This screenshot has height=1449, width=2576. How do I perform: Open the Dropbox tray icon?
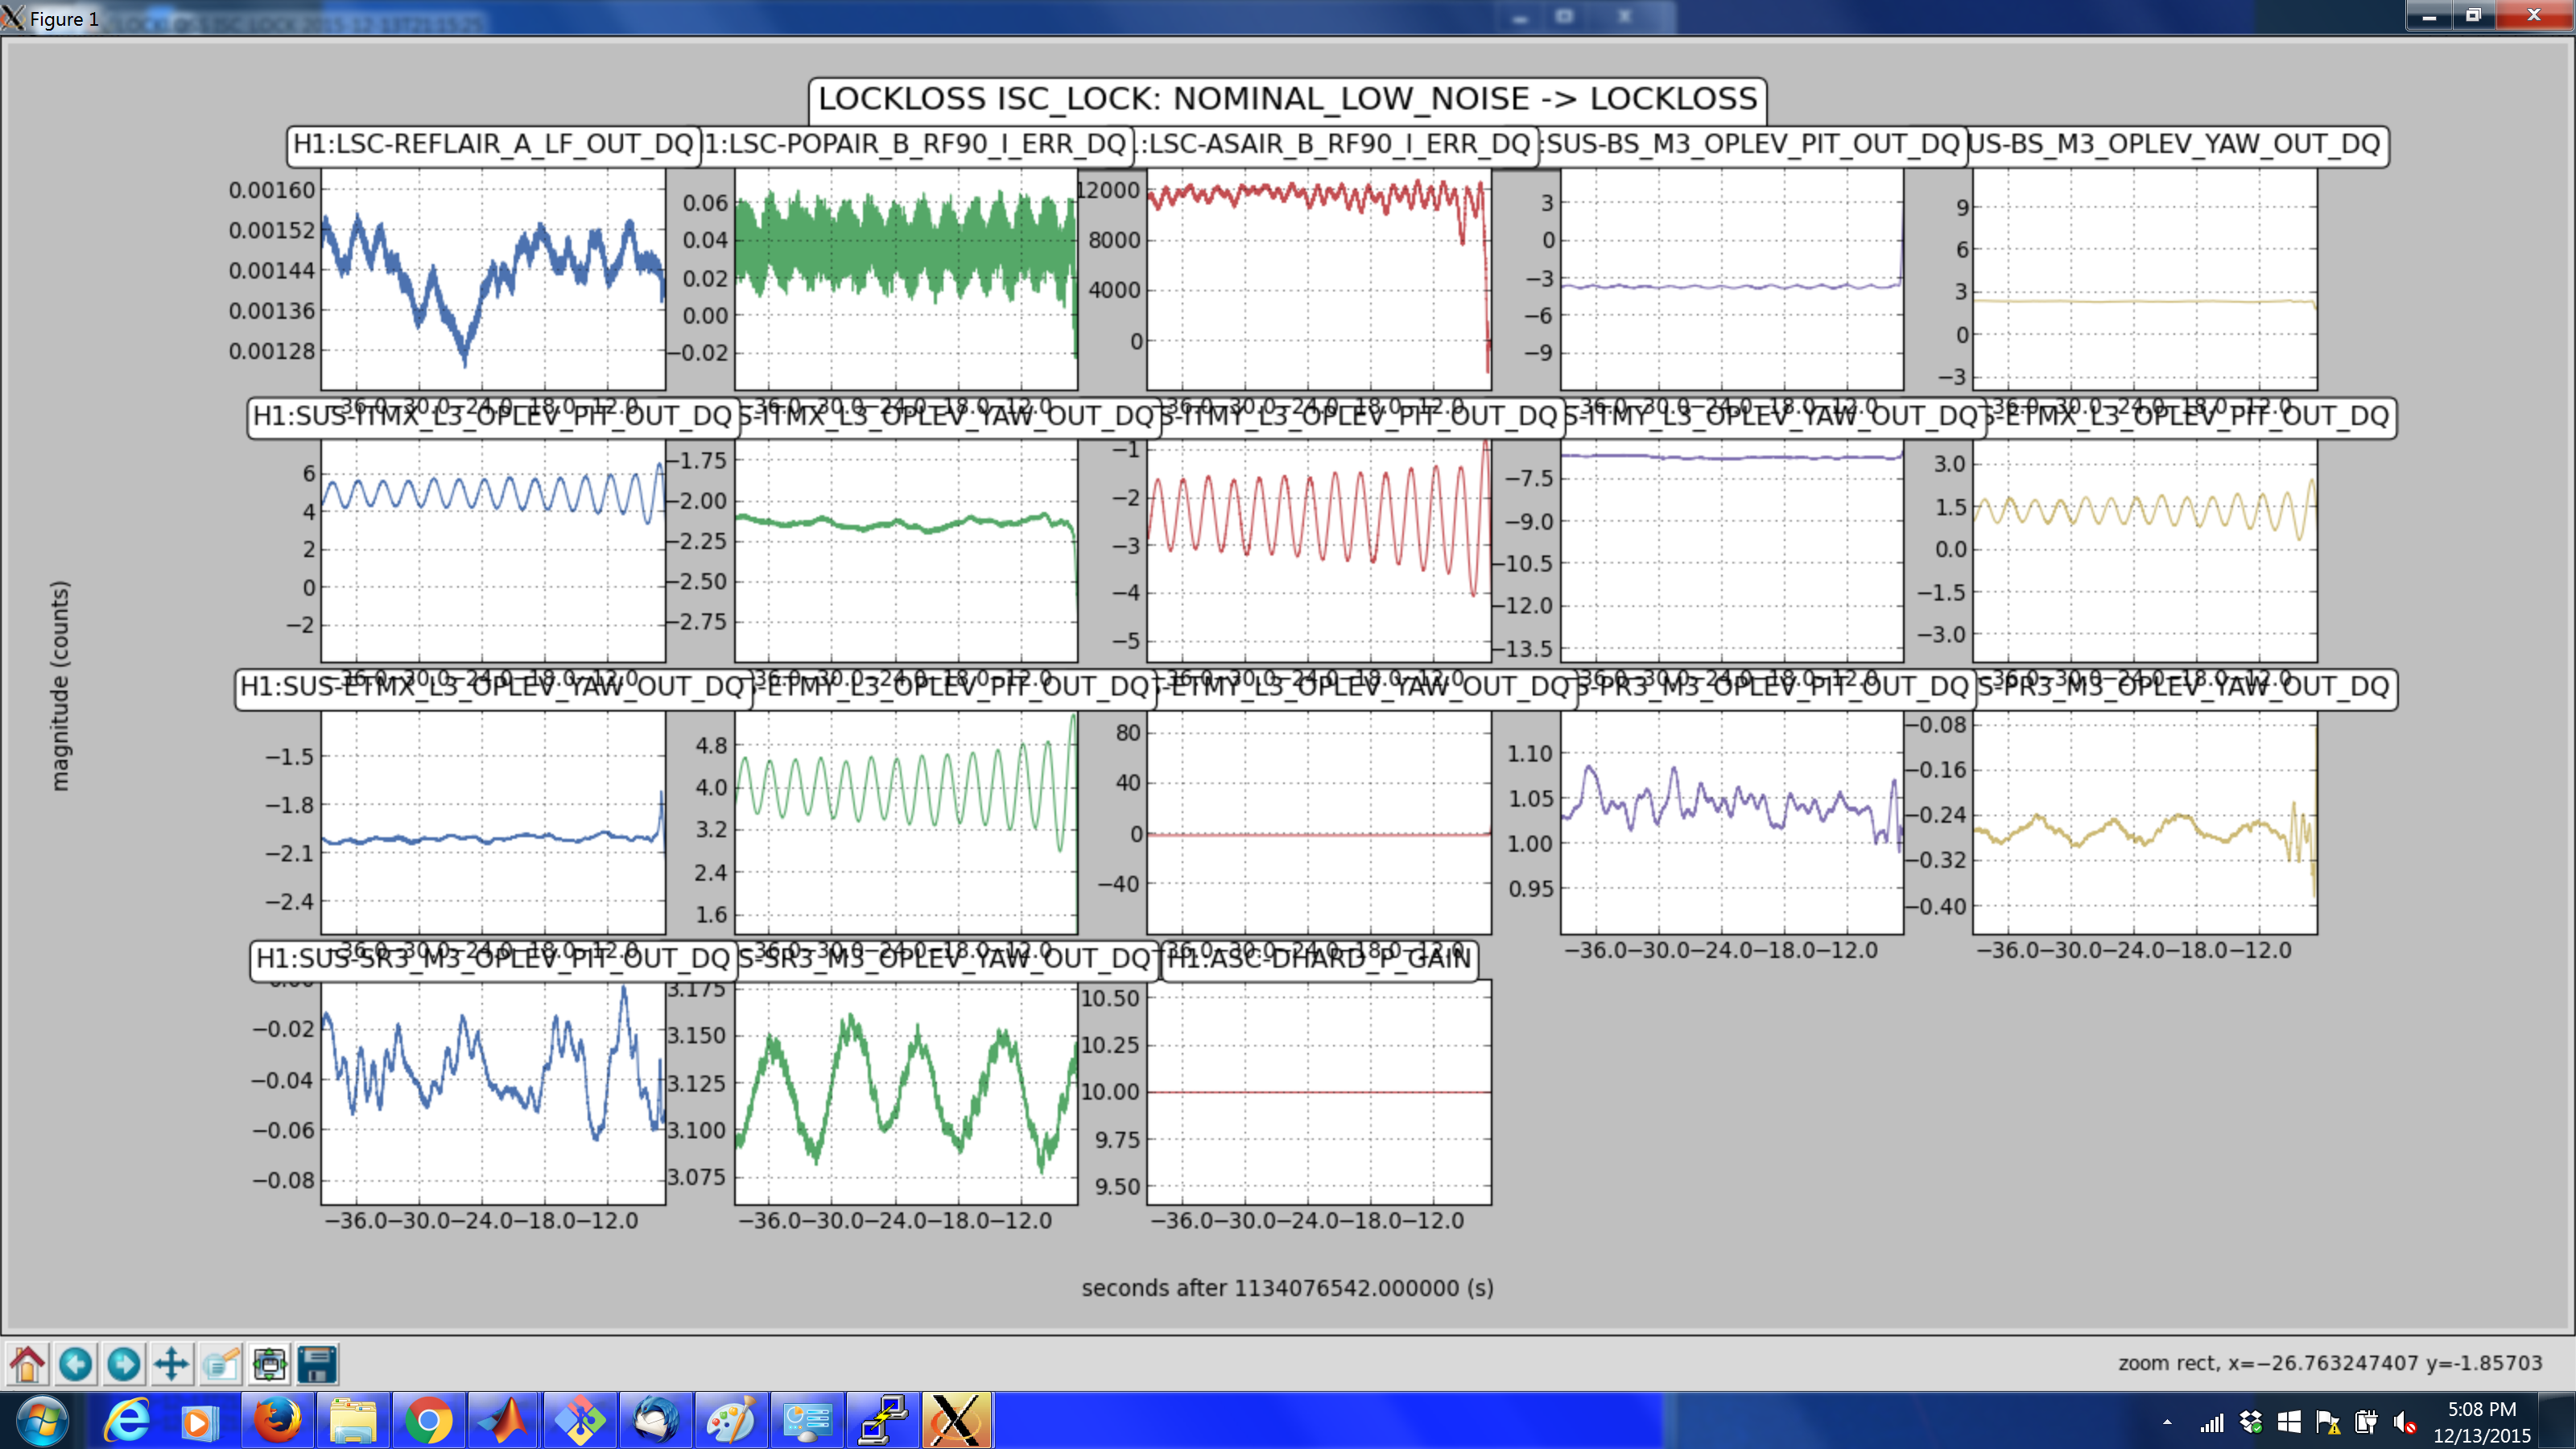2251,1422
